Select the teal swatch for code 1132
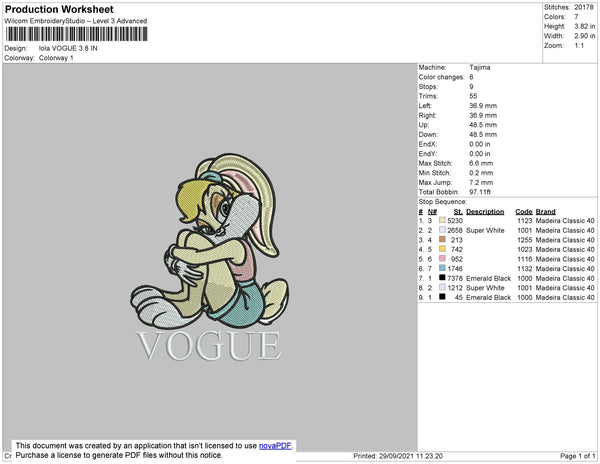This screenshot has width=600, height=464. (442, 268)
